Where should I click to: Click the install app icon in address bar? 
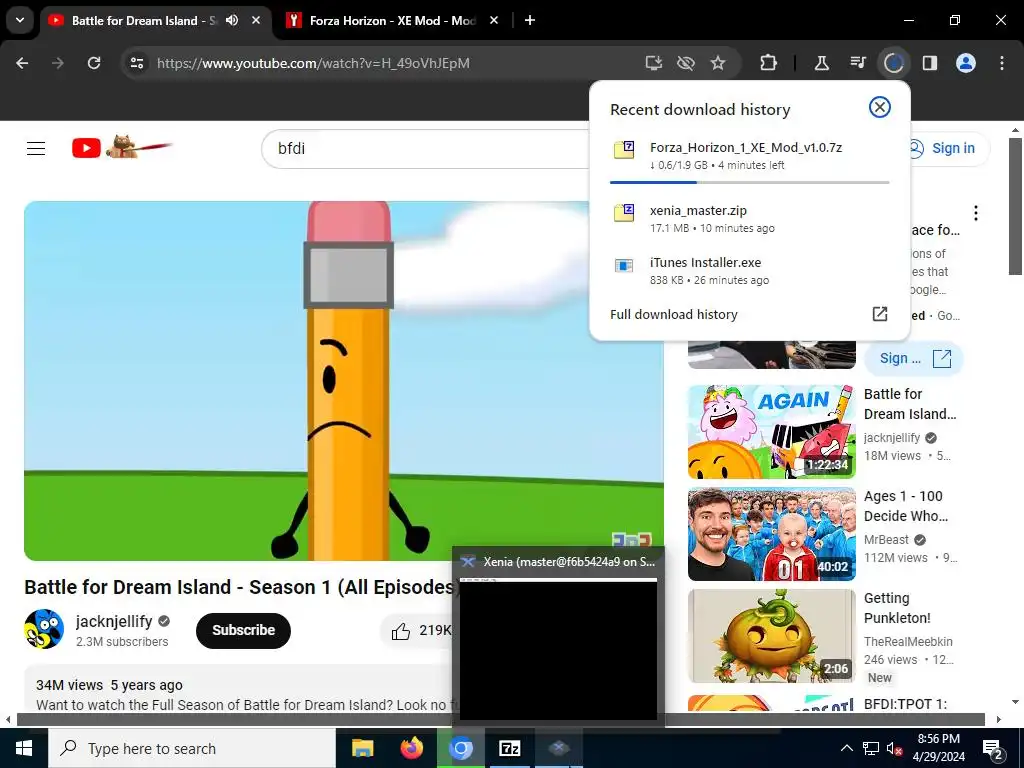654,63
